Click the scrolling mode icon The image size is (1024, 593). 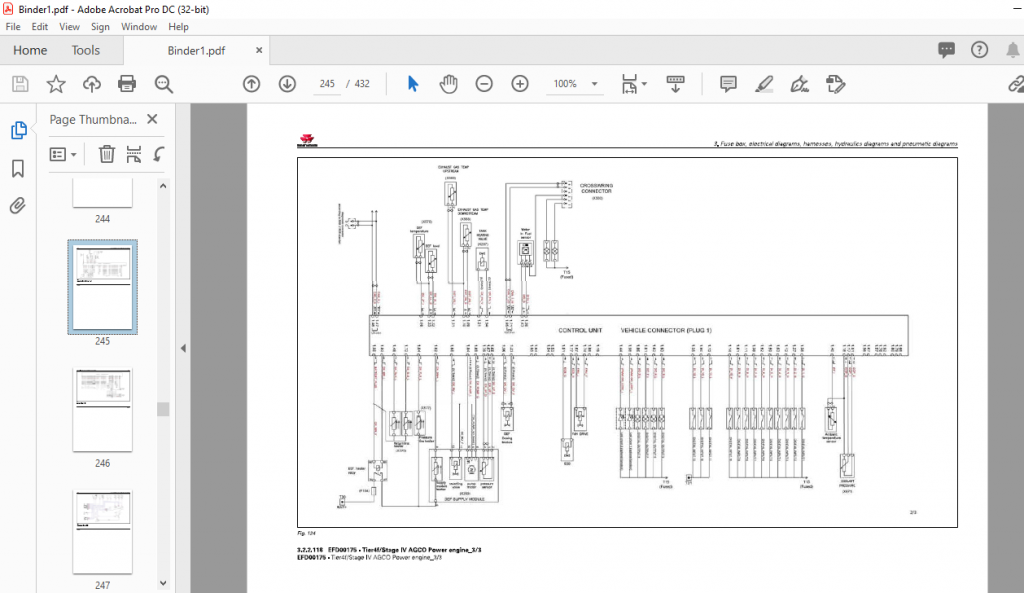(x=675, y=84)
